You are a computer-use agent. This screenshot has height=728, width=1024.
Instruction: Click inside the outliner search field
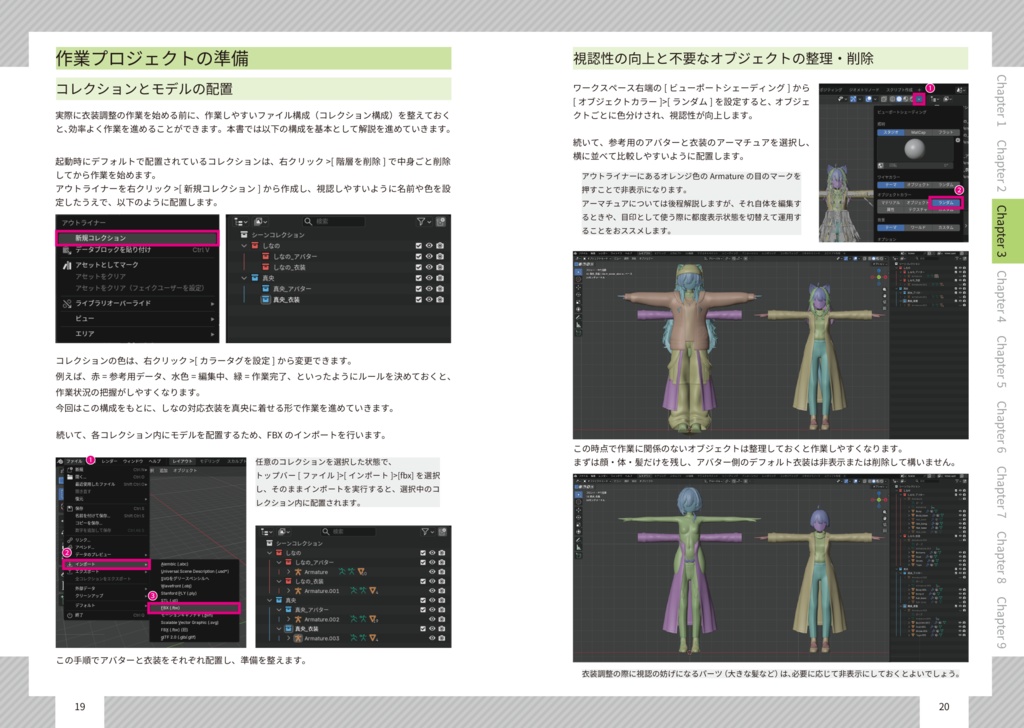tap(334, 221)
